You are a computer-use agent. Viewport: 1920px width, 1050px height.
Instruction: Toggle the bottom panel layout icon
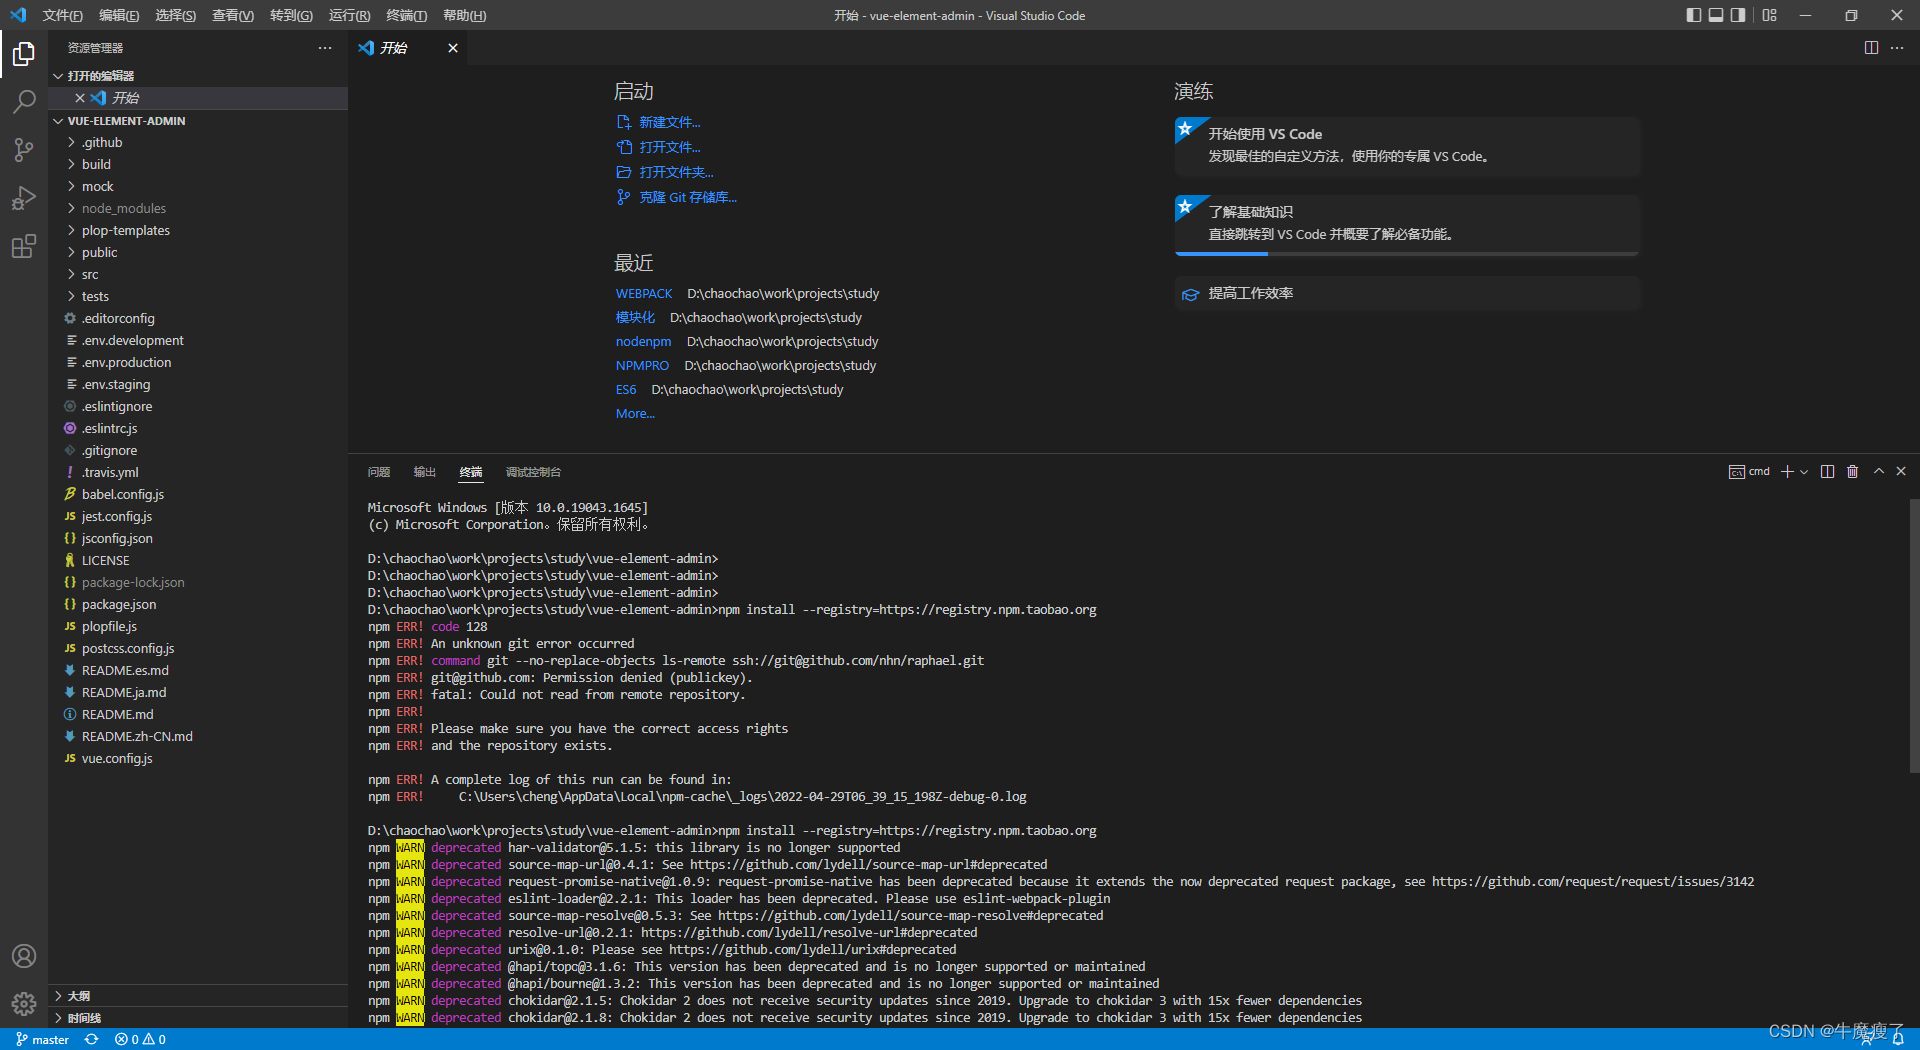[1716, 15]
